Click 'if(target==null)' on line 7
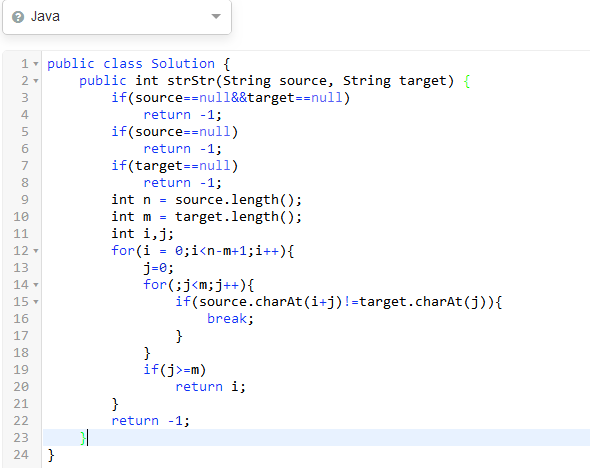 coord(175,166)
